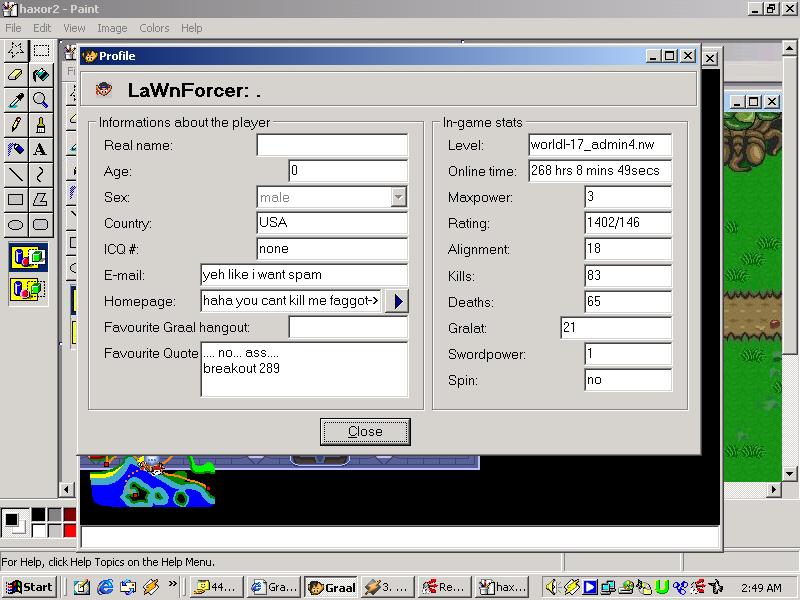Screen dimensions: 800x600
Task: Click the Favourite Graal hangout field
Action: [348, 327]
